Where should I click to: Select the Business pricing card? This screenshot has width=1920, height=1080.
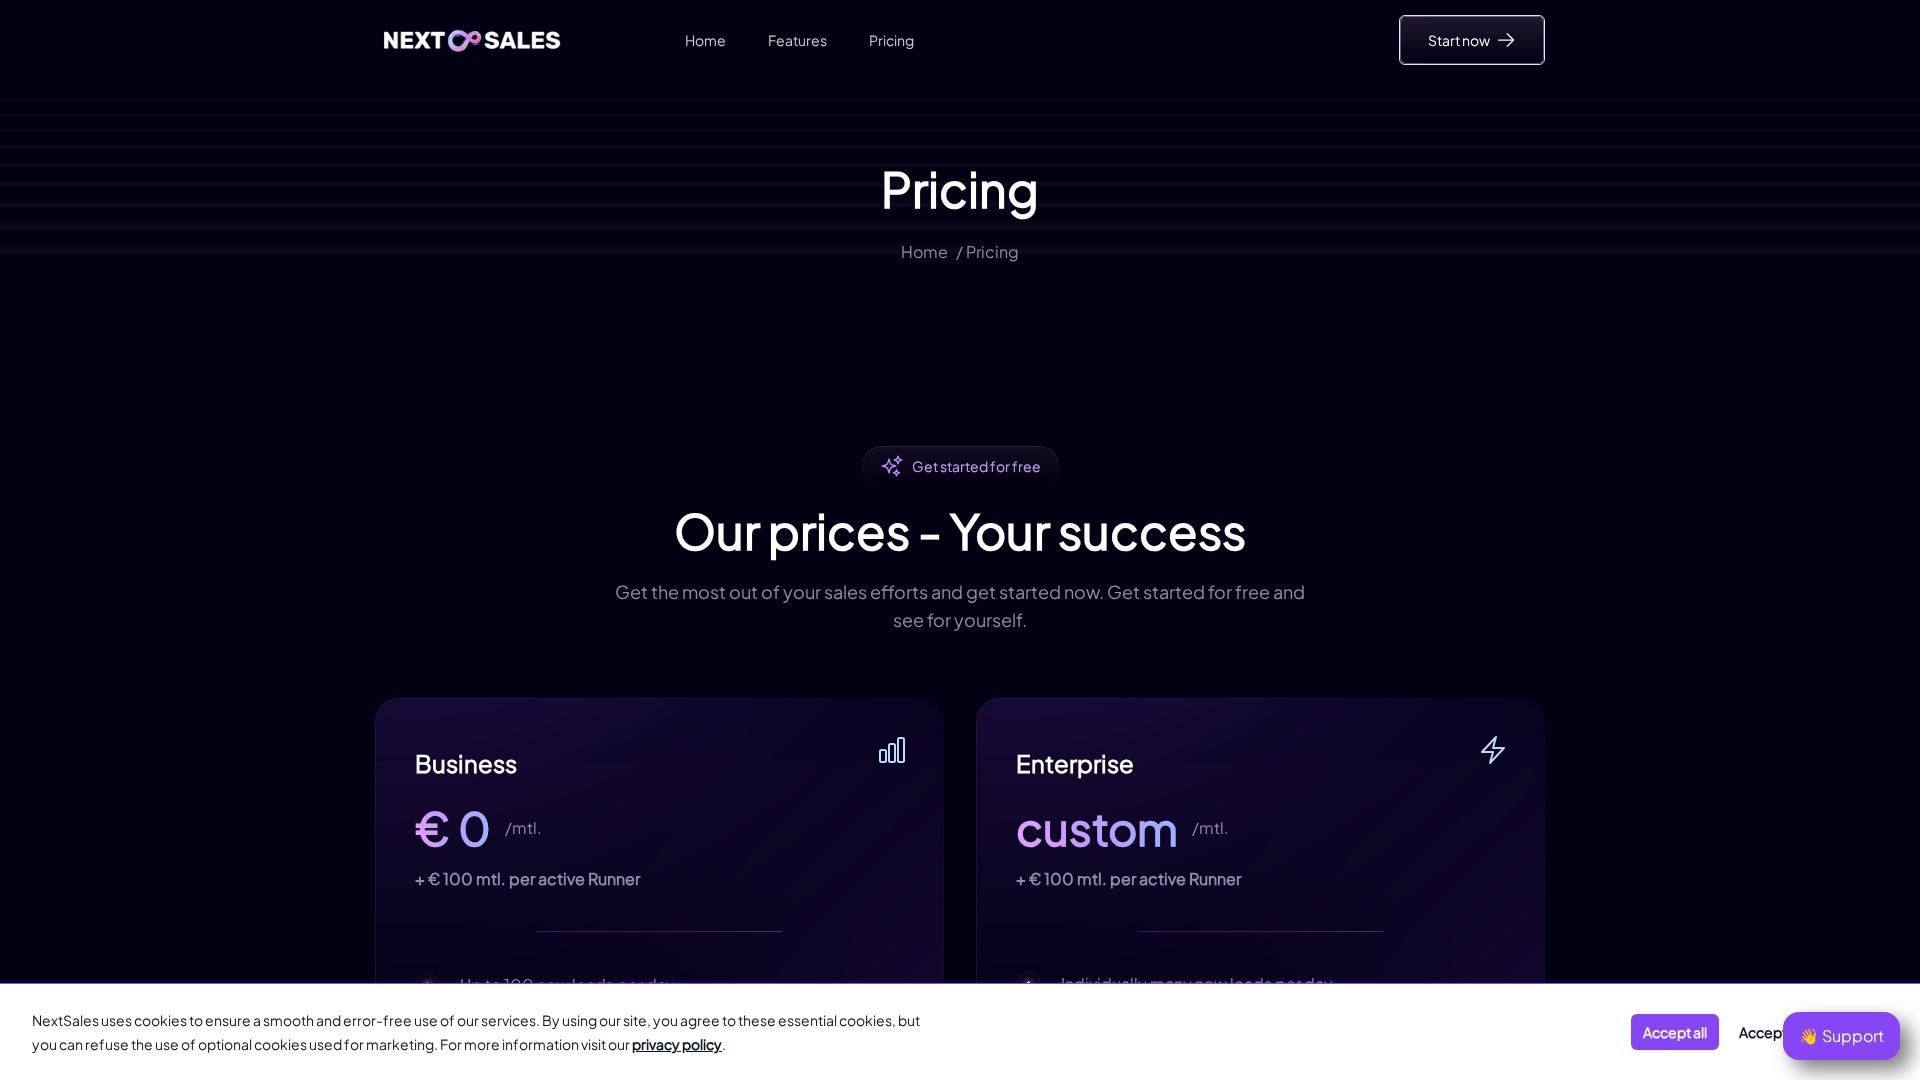click(x=659, y=850)
